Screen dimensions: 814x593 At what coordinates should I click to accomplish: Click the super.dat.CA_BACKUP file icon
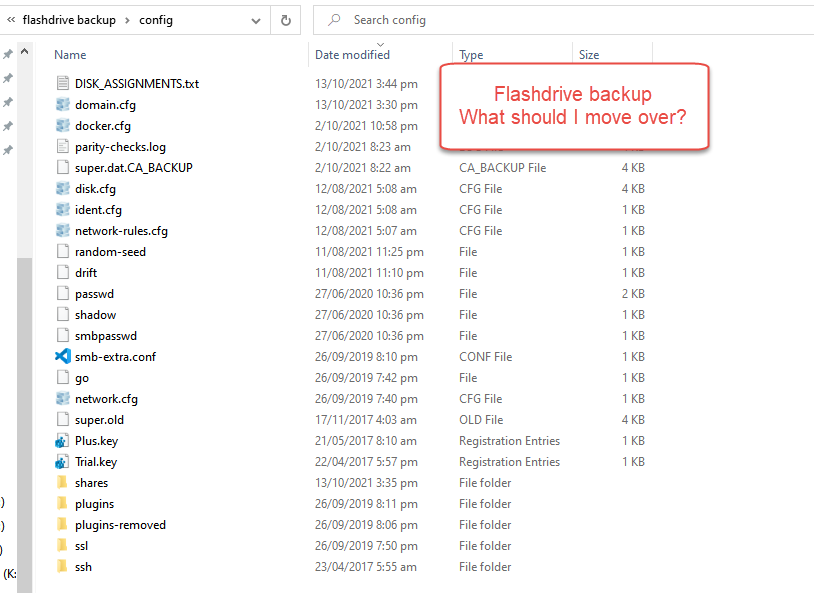click(63, 167)
